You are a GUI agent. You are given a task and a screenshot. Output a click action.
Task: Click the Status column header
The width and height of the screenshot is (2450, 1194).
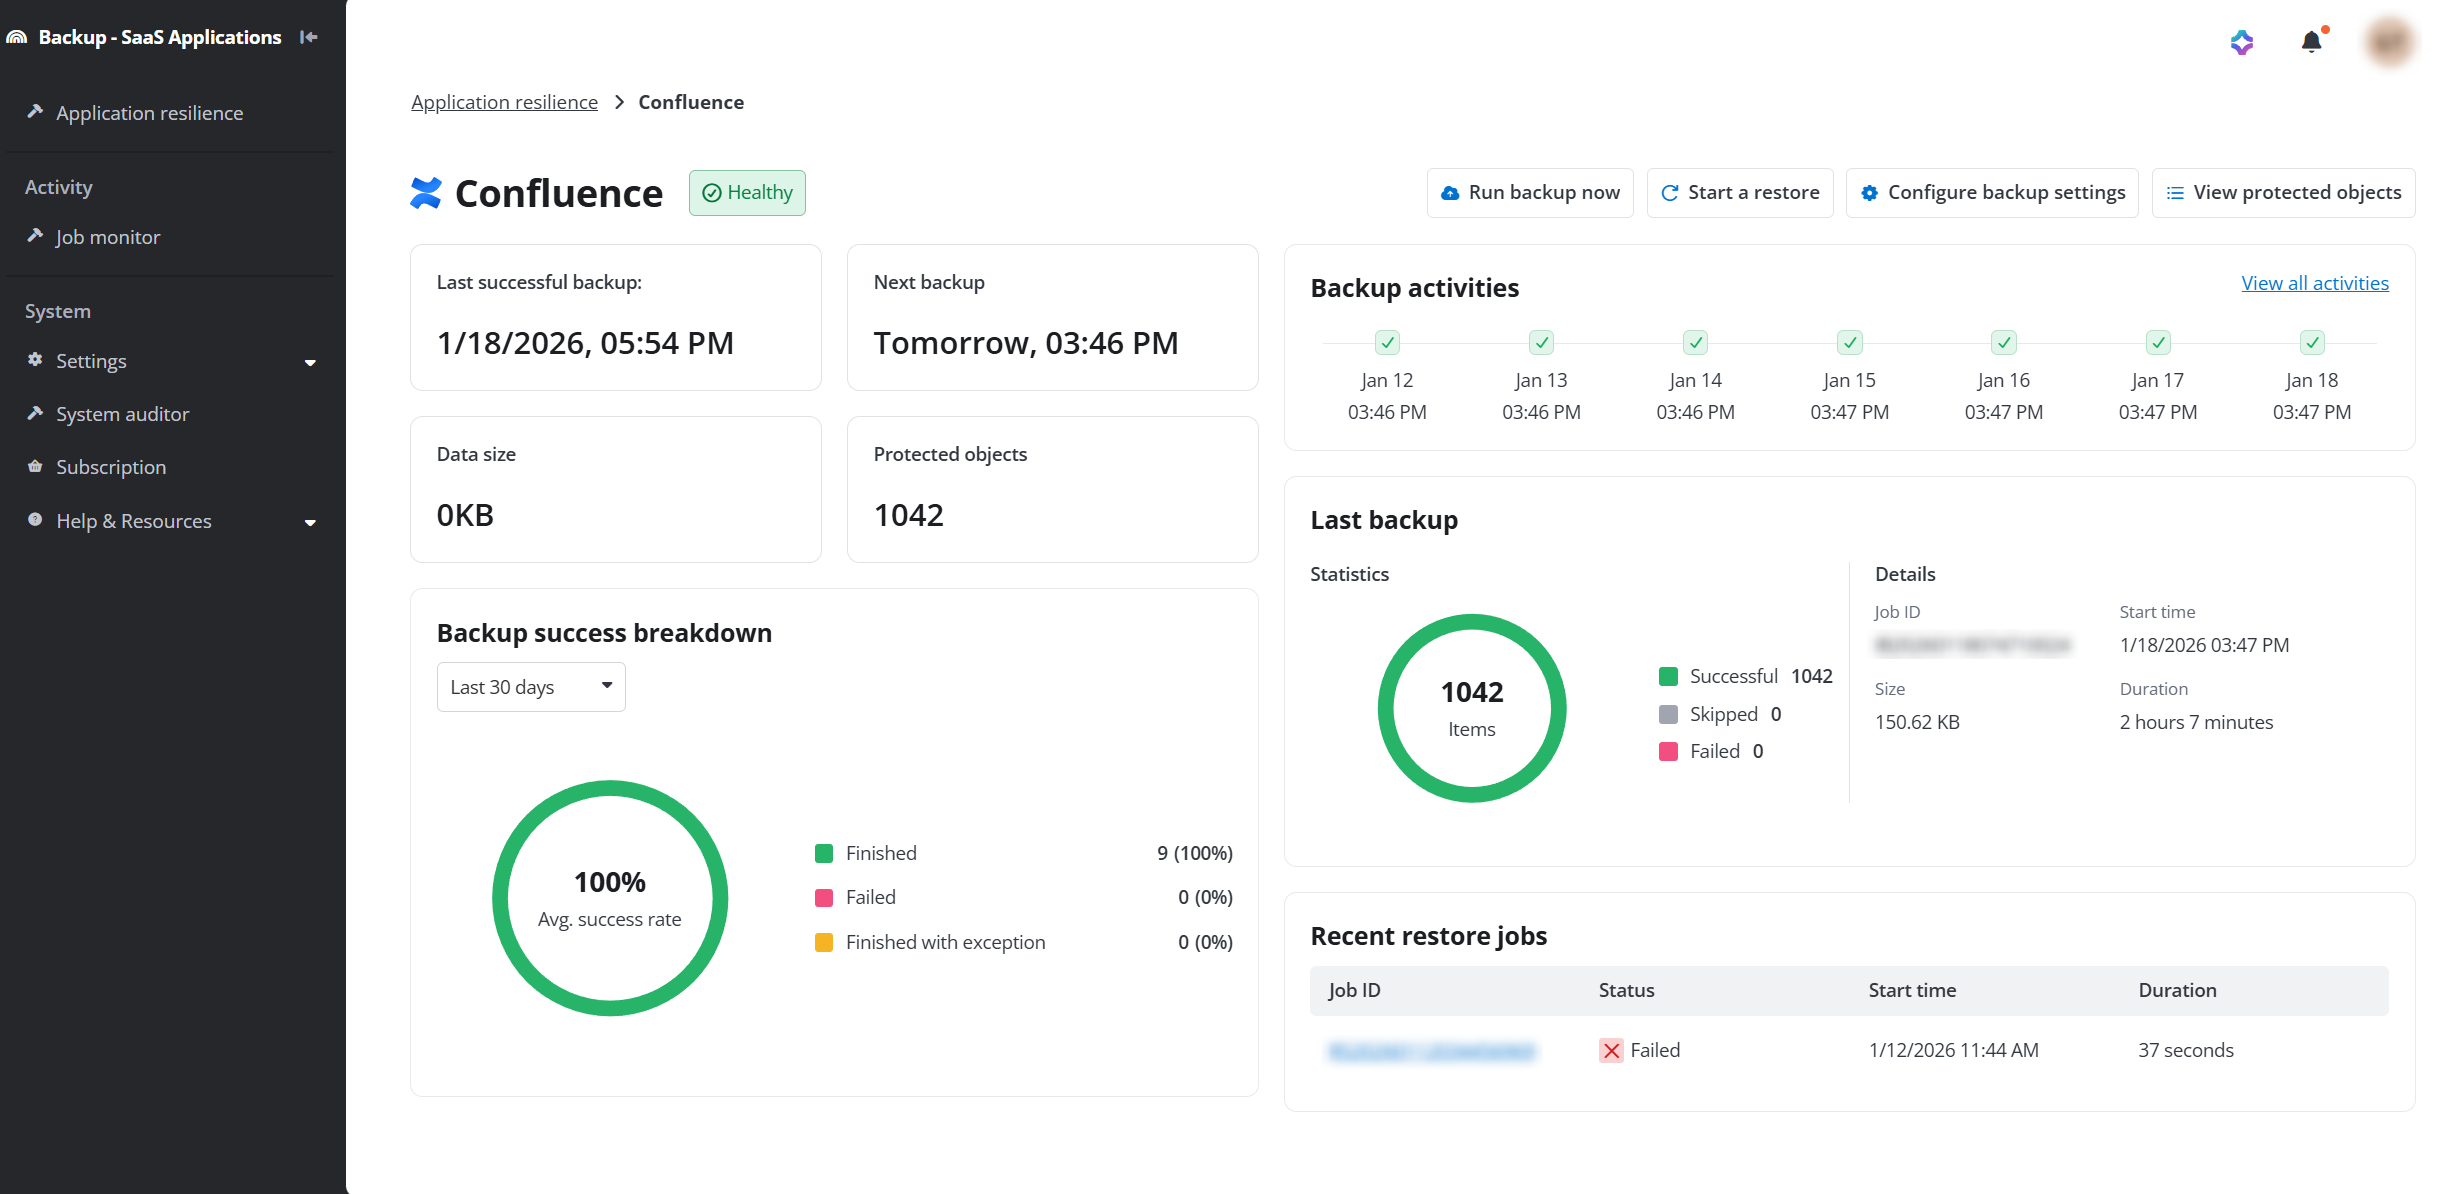point(1626,990)
